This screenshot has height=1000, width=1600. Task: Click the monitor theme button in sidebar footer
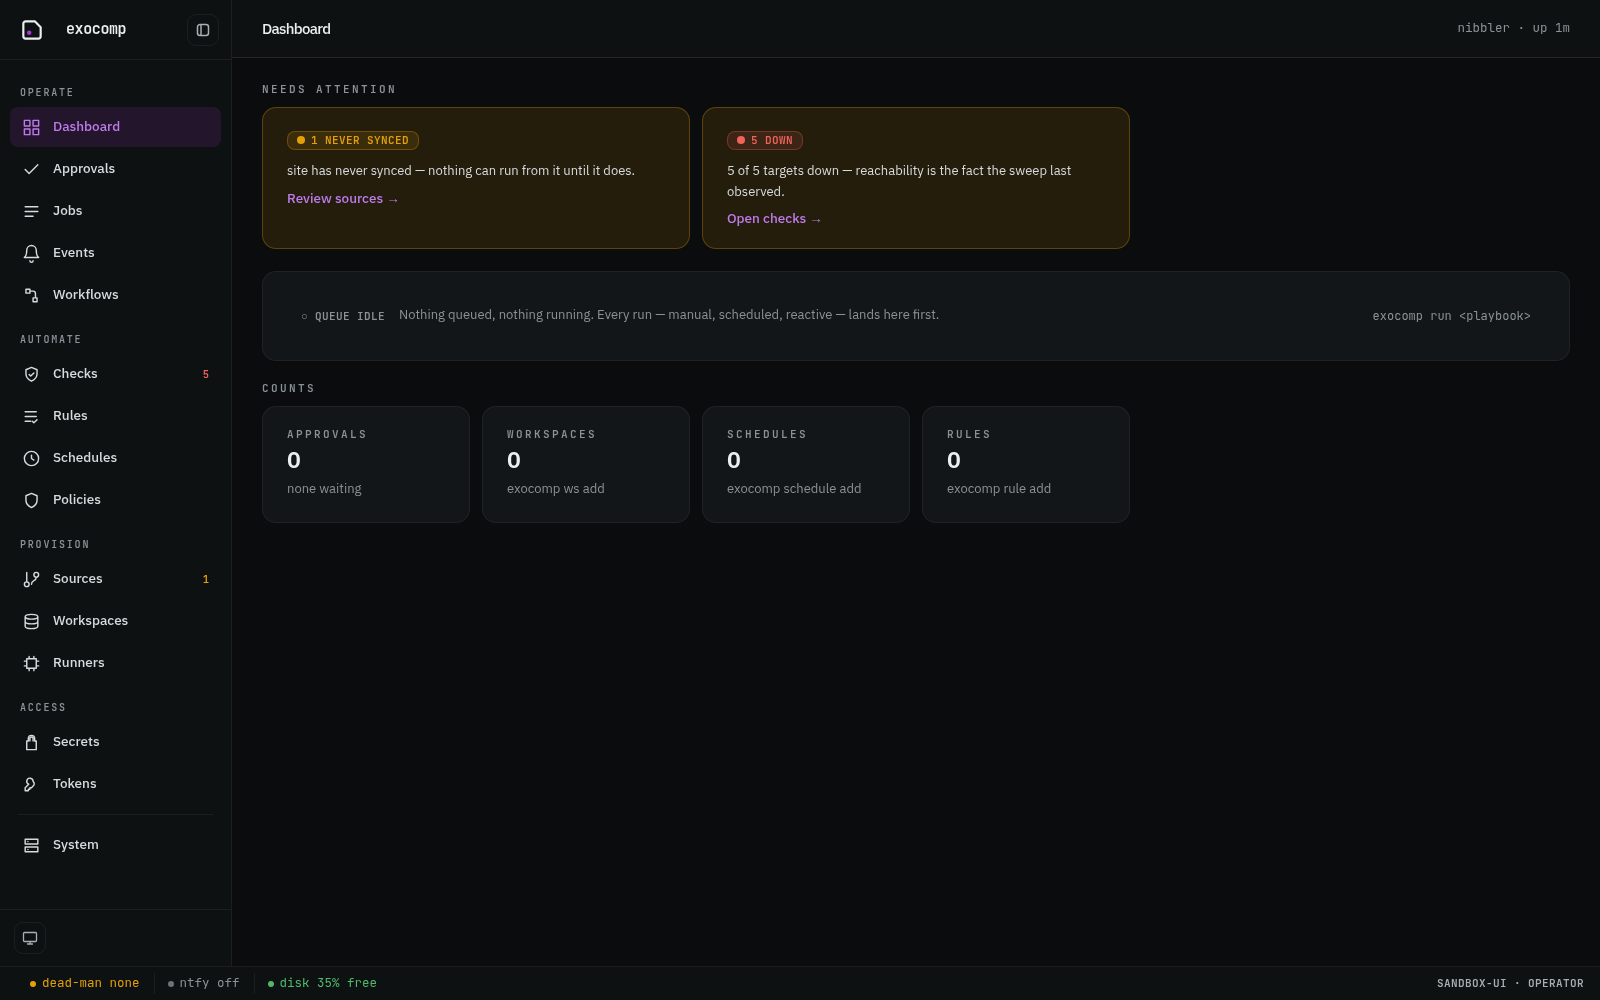30,938
